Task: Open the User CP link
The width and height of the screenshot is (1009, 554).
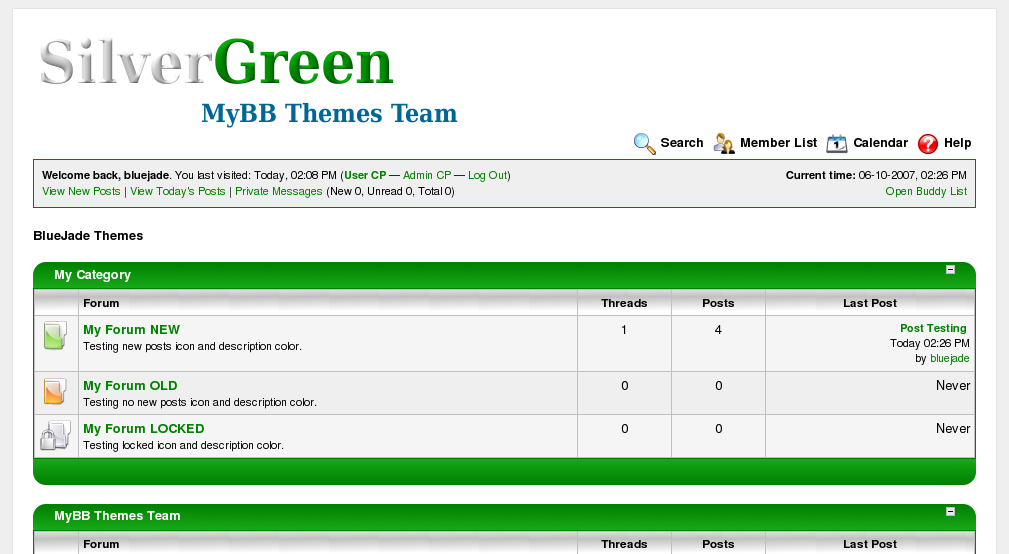Action: [x=365, y=175]
